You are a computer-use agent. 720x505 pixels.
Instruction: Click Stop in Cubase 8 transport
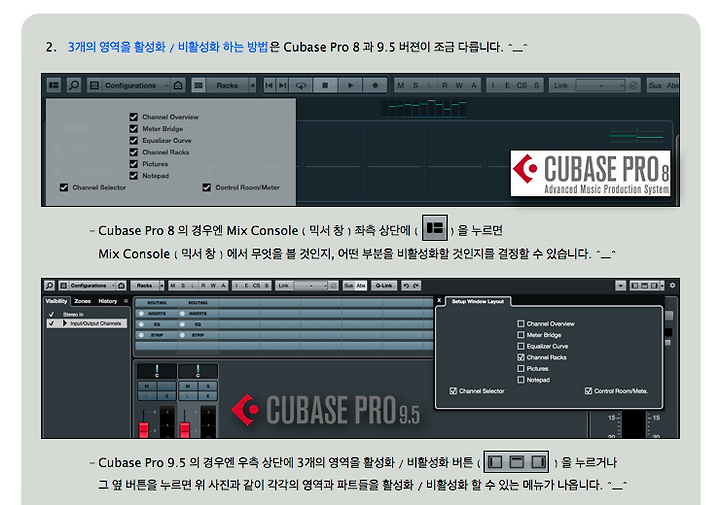click(325, 85)
